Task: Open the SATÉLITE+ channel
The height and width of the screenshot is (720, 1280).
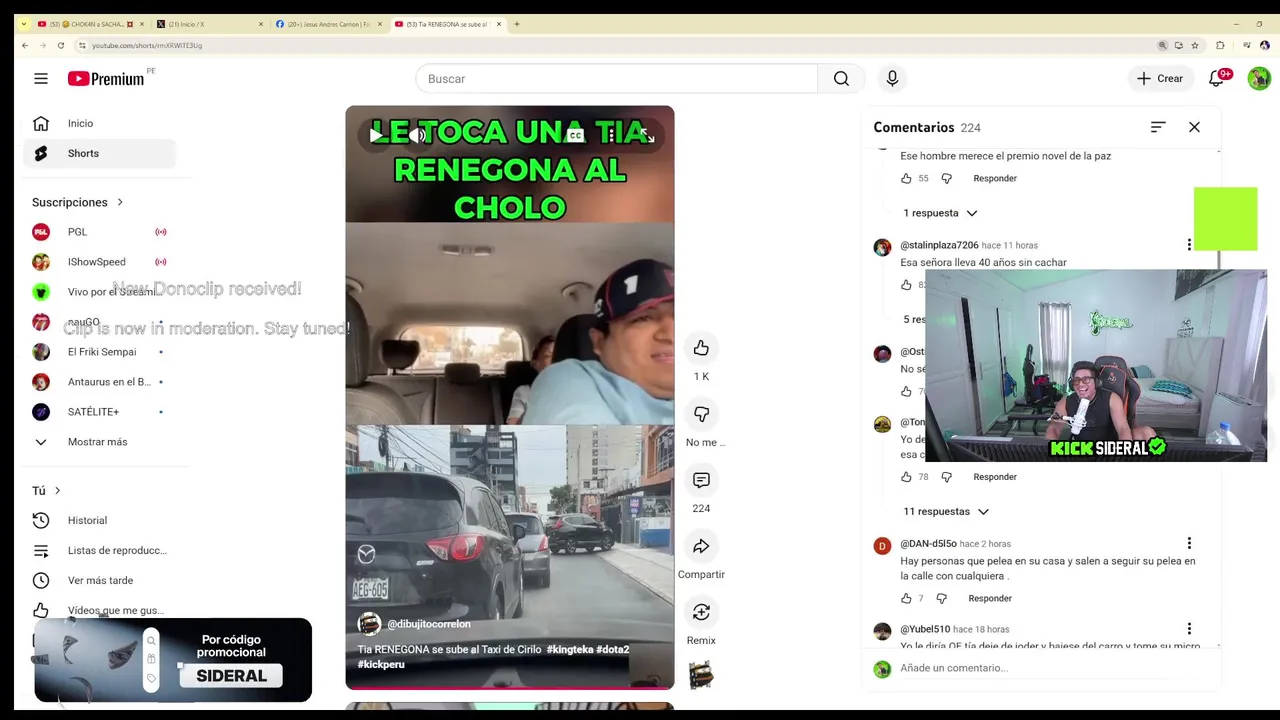Action: click(99, 412)
